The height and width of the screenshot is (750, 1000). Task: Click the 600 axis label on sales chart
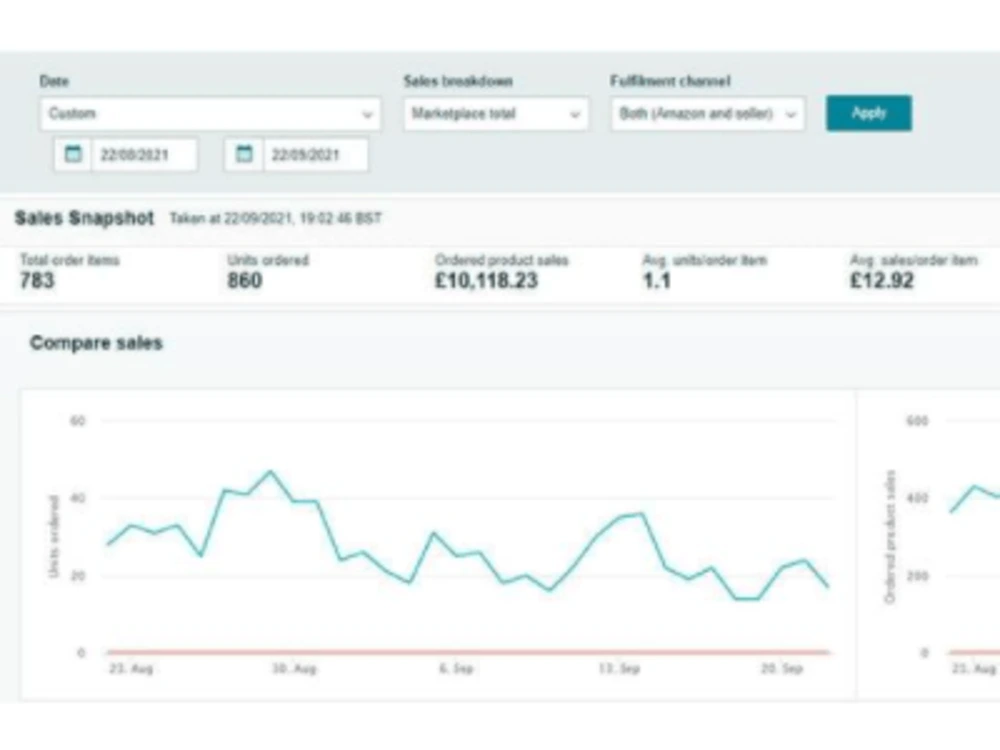tap(917, 421)
